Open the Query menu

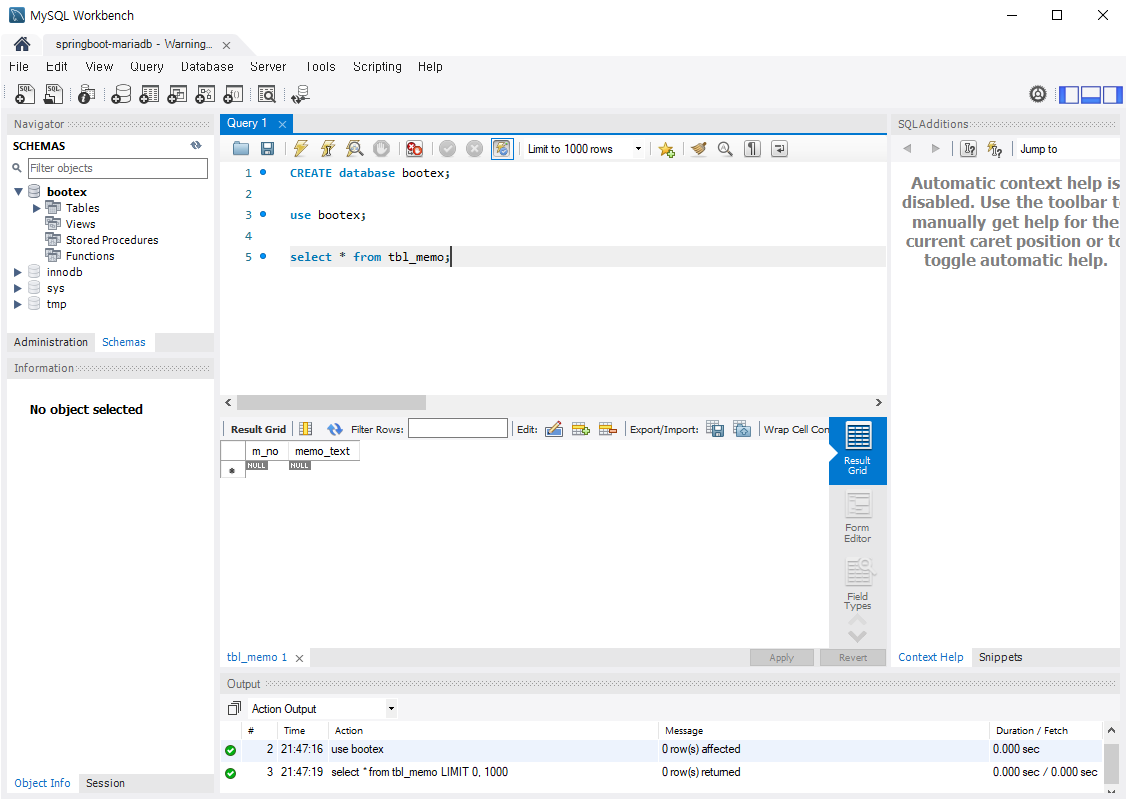tap(147, 67)
